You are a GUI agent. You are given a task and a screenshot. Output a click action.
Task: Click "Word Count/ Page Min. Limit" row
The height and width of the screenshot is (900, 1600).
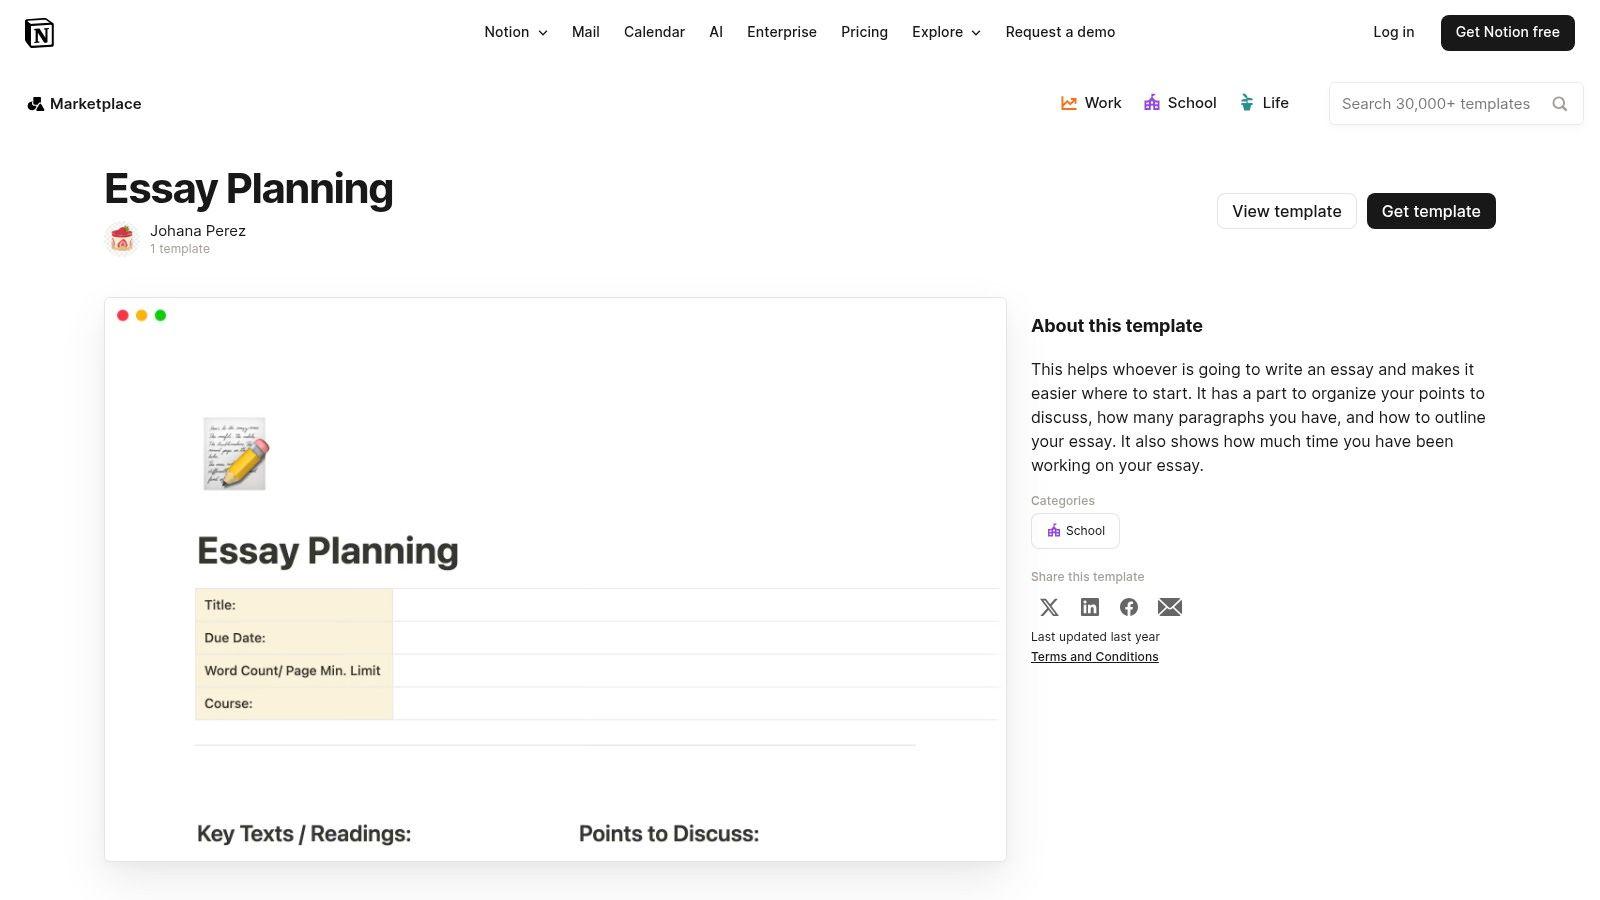597,671
